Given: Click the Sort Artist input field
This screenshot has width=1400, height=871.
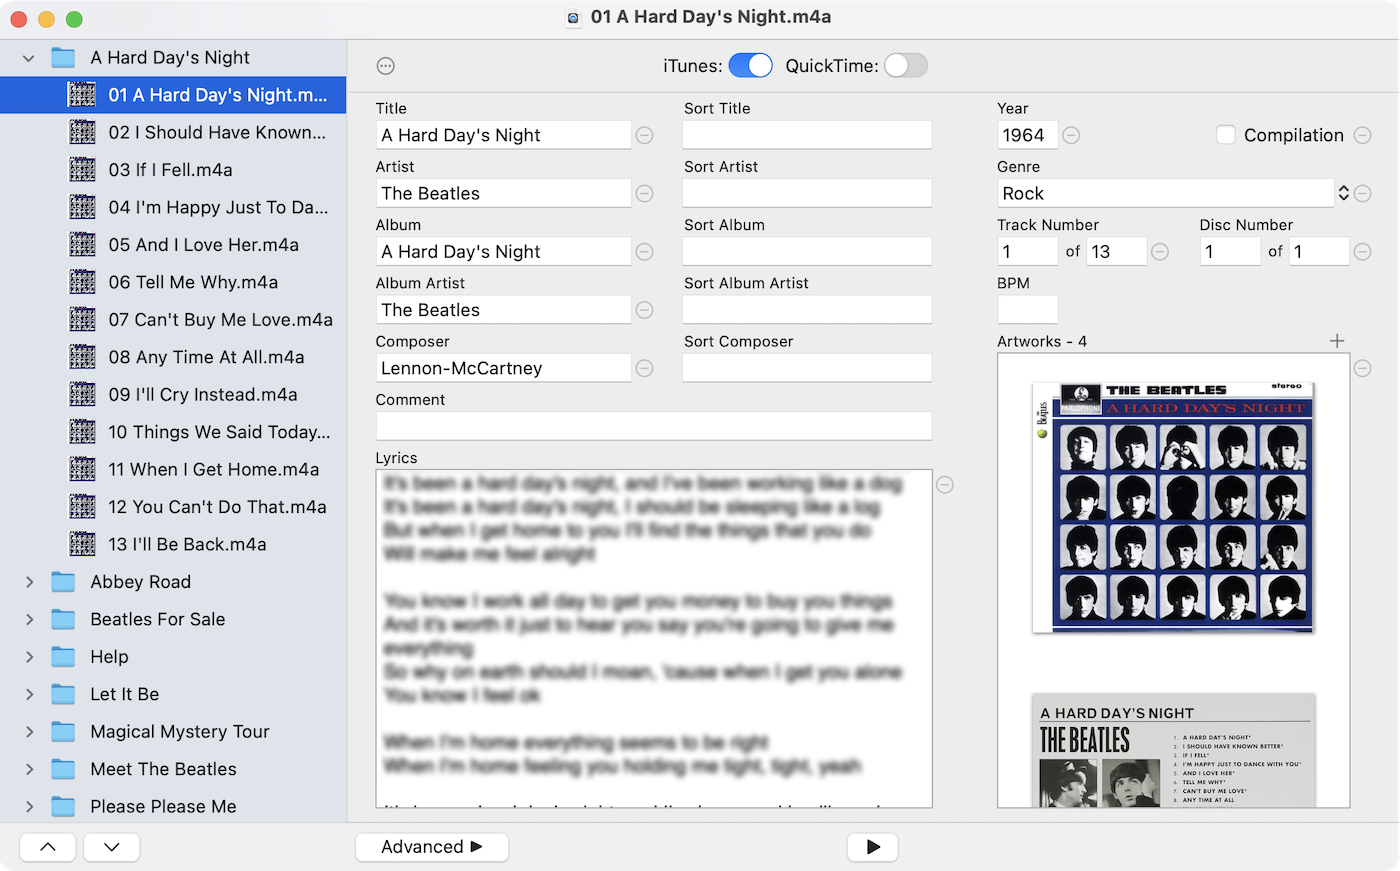Looking at the screenshot, I should point(807,193).
